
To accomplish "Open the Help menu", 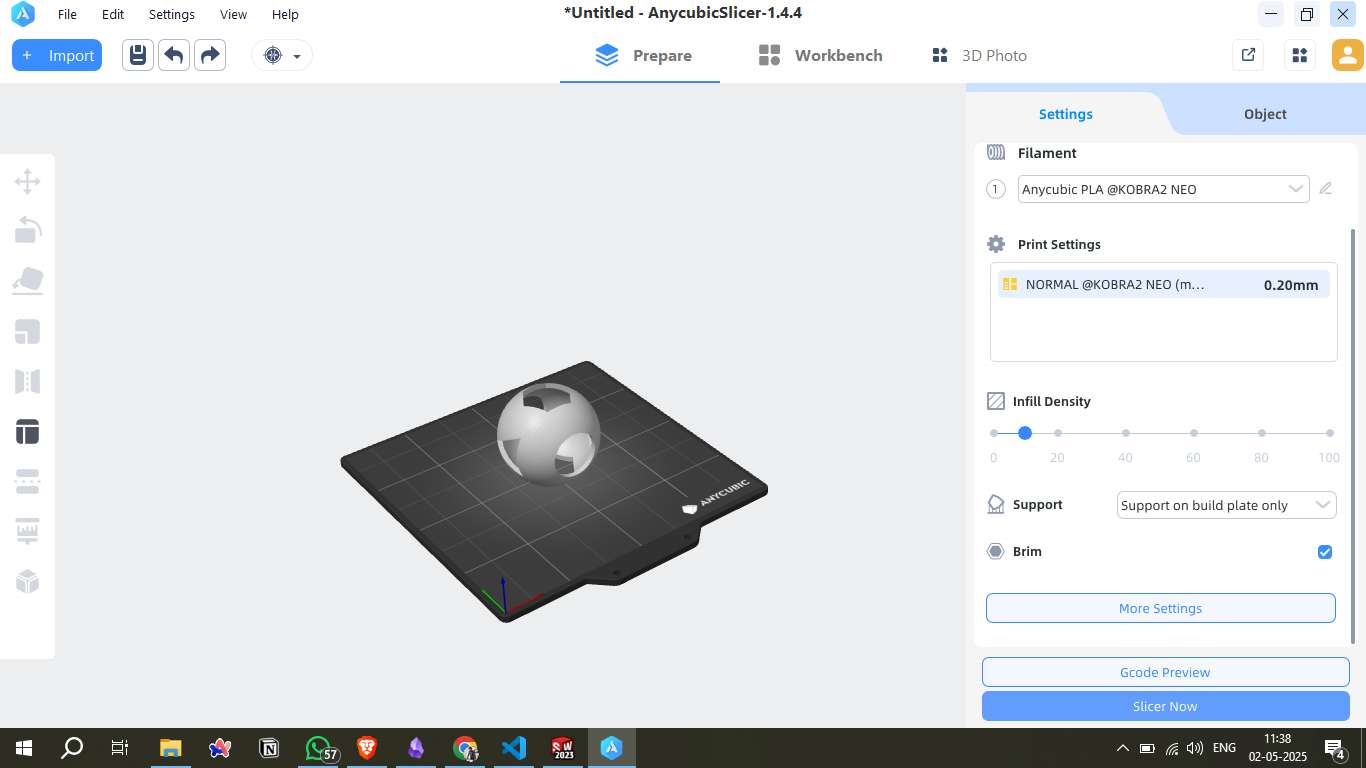I will tap(285, 14).
